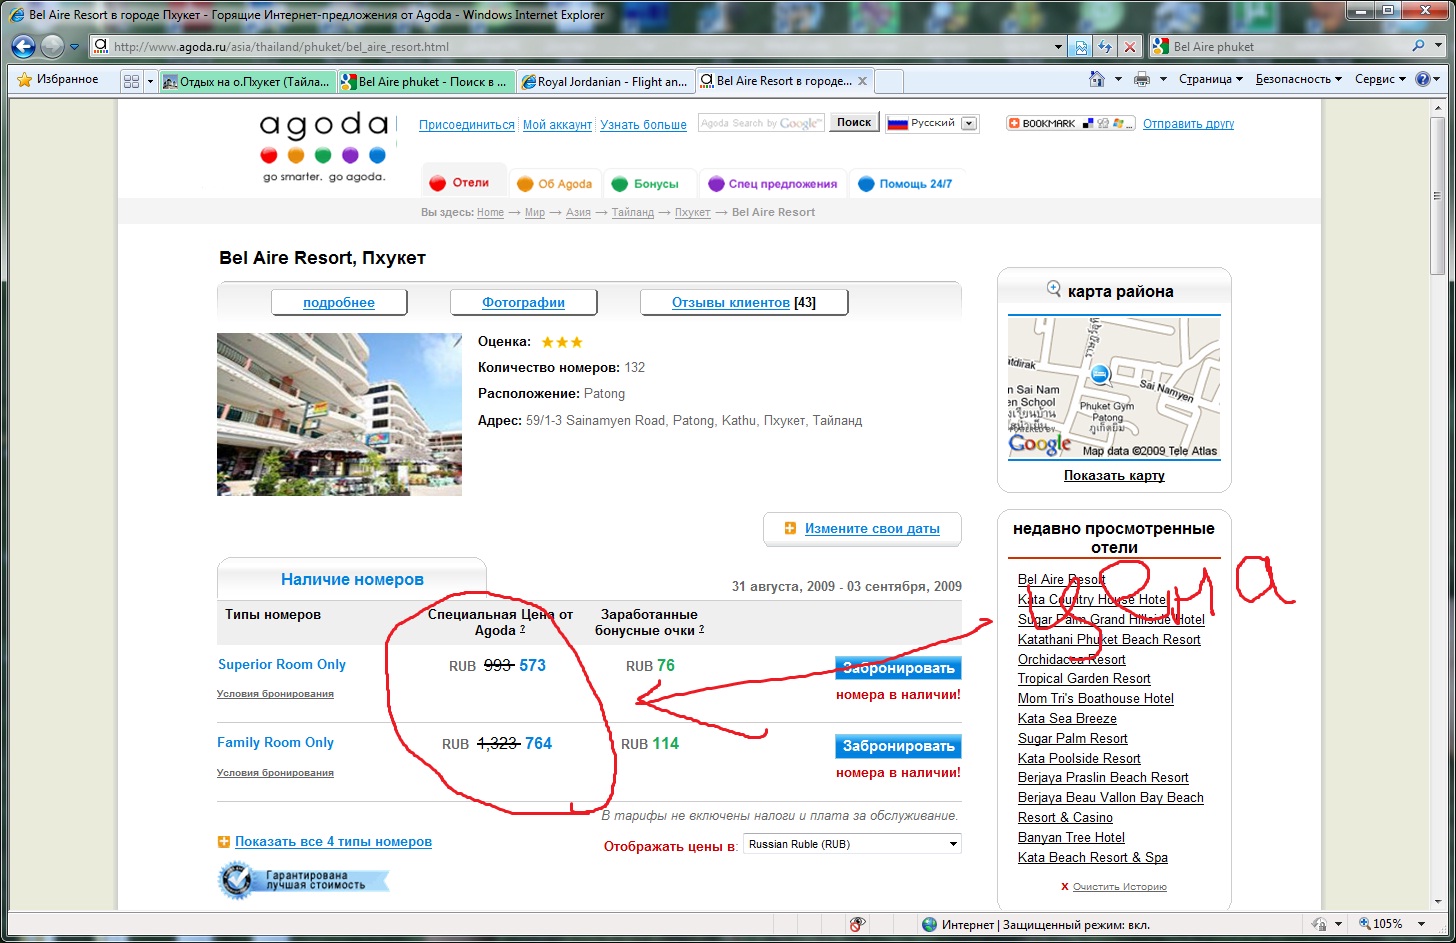Book Superior Room with Забронировать button

[x=898, y=667]
